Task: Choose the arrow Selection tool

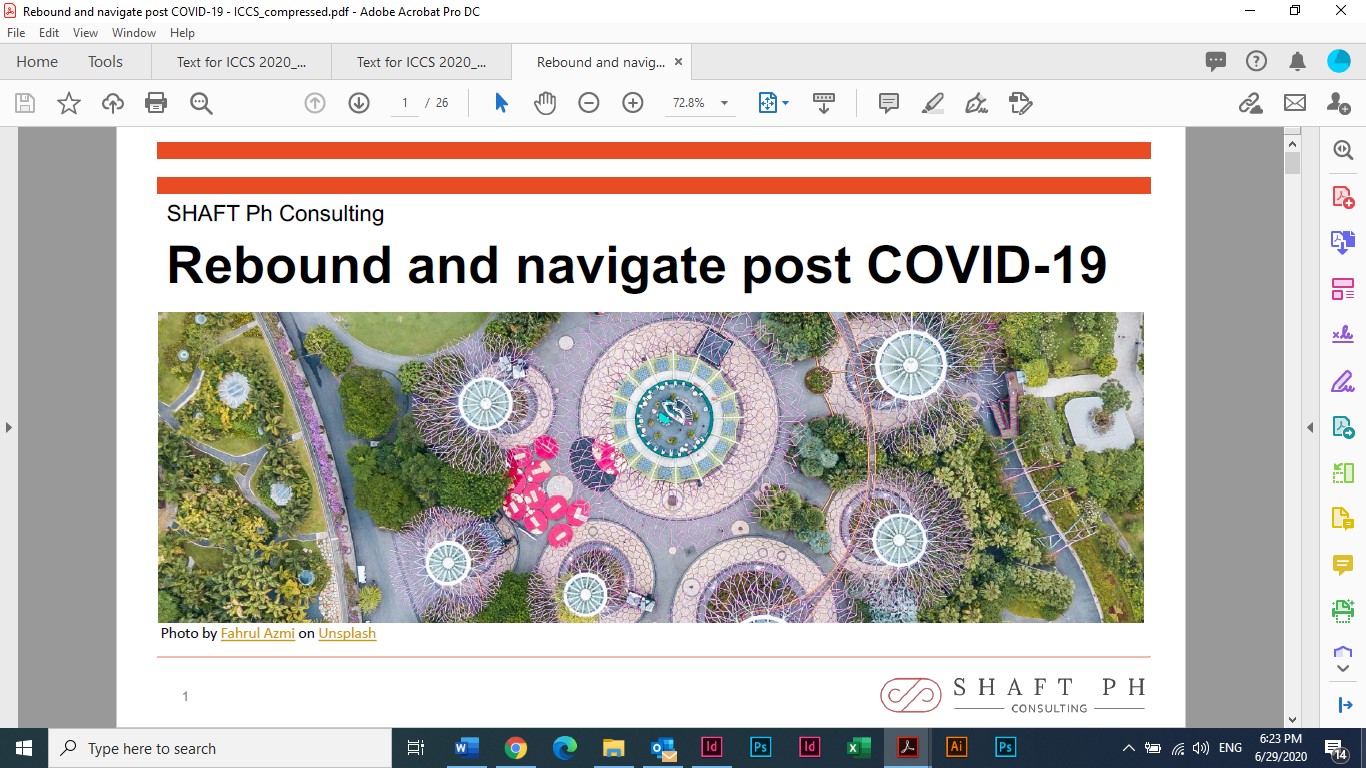Action: click(x=501, y=103)
